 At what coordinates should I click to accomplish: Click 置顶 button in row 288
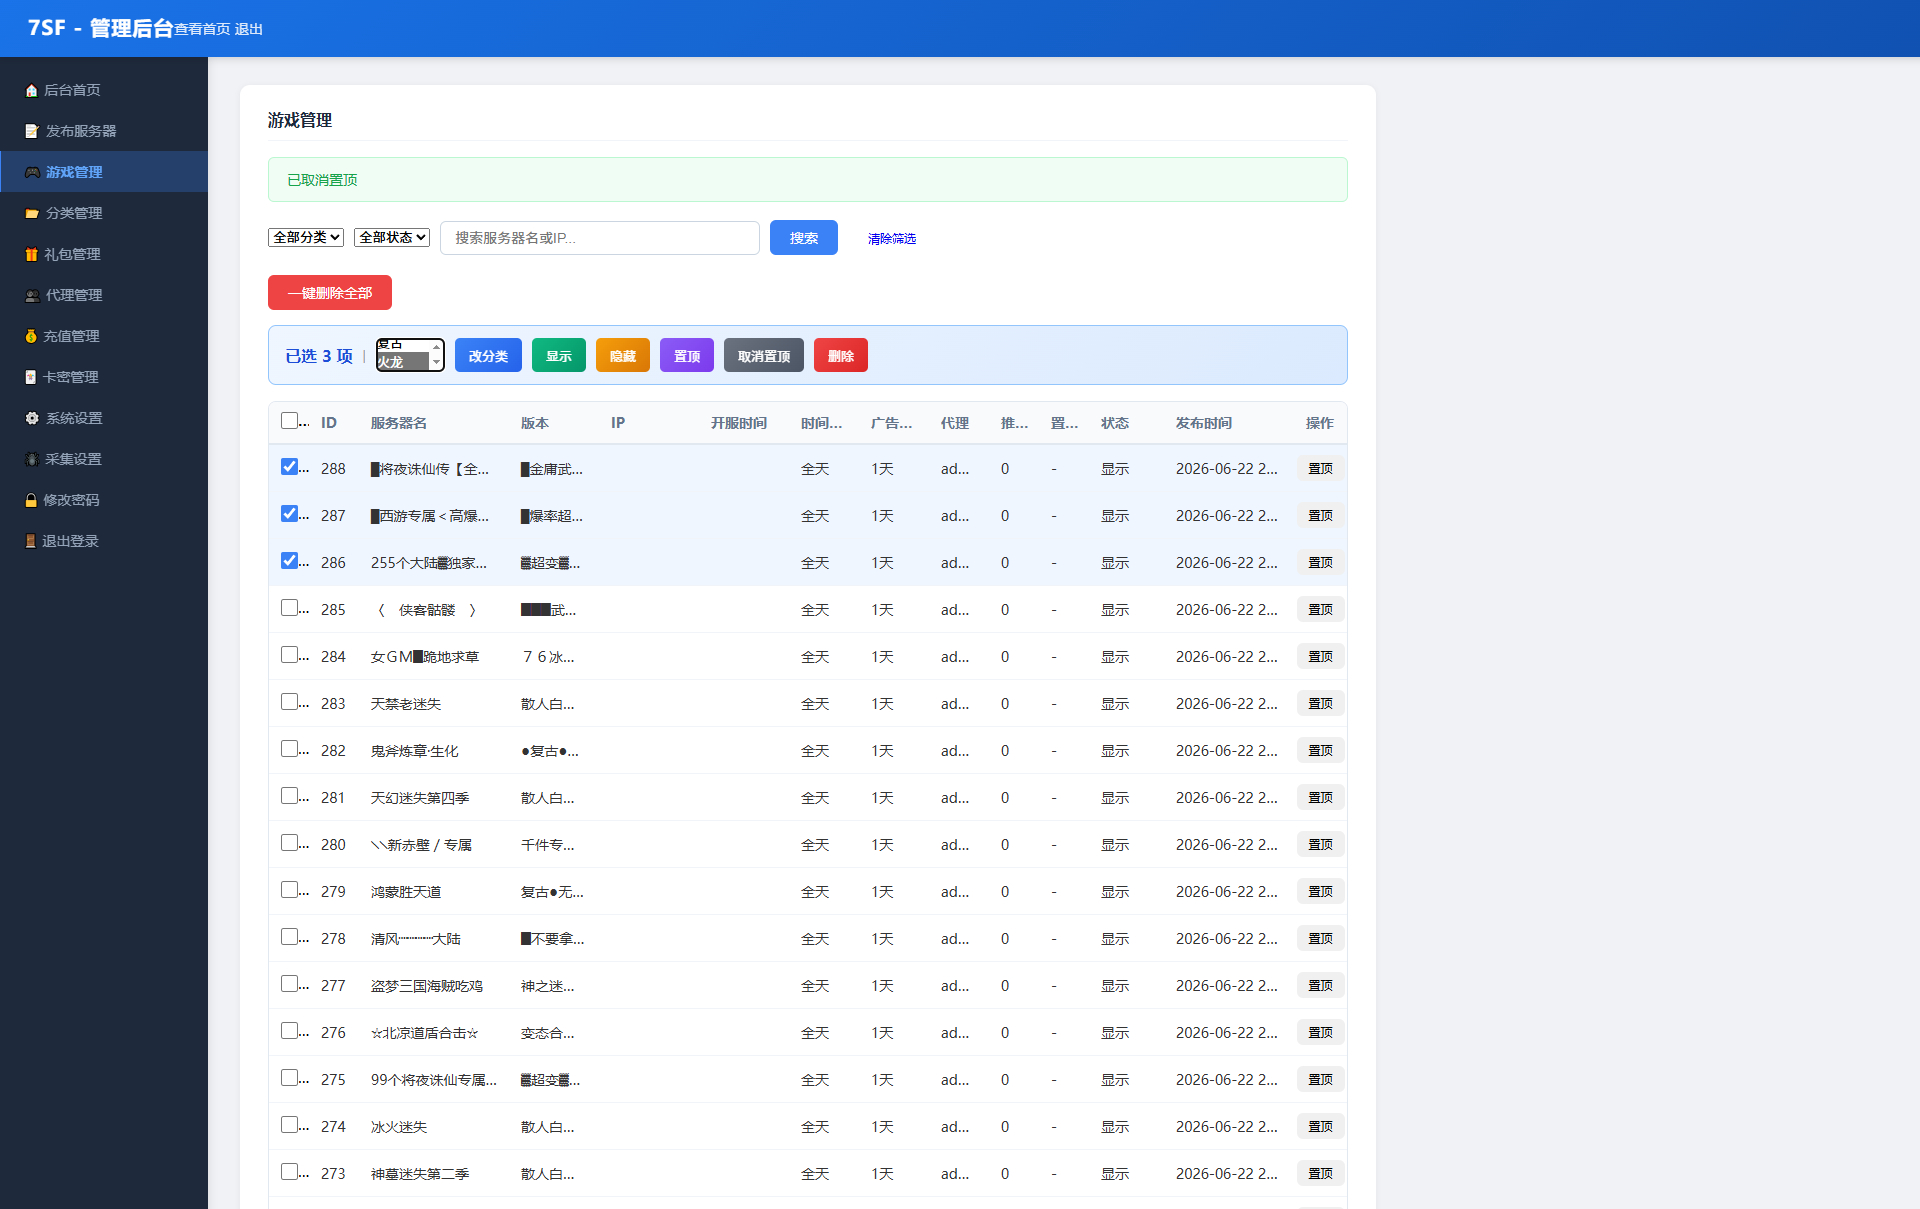pos(1321,469)
